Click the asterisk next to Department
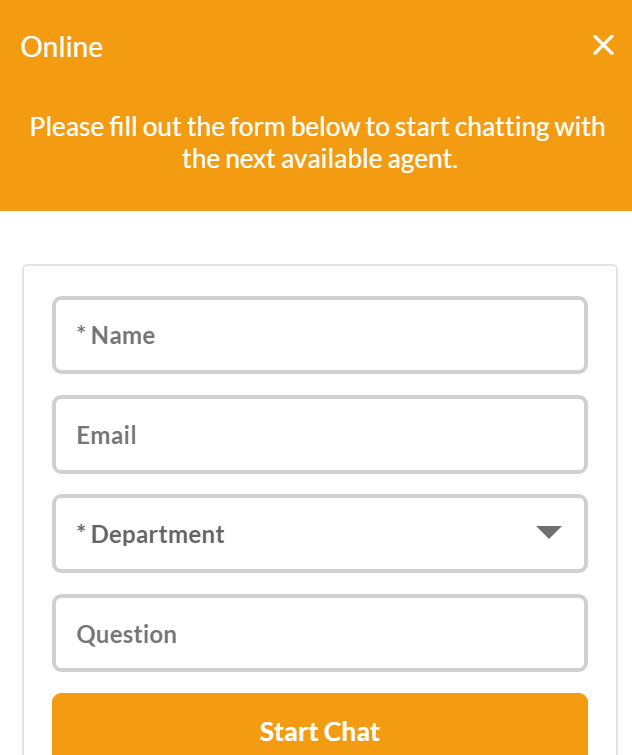 tap(81, 530)
